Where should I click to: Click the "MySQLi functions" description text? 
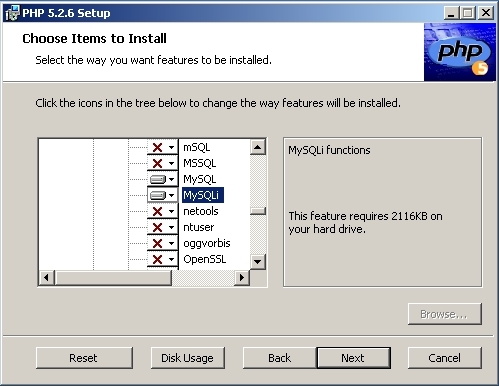tap(329, 150)
